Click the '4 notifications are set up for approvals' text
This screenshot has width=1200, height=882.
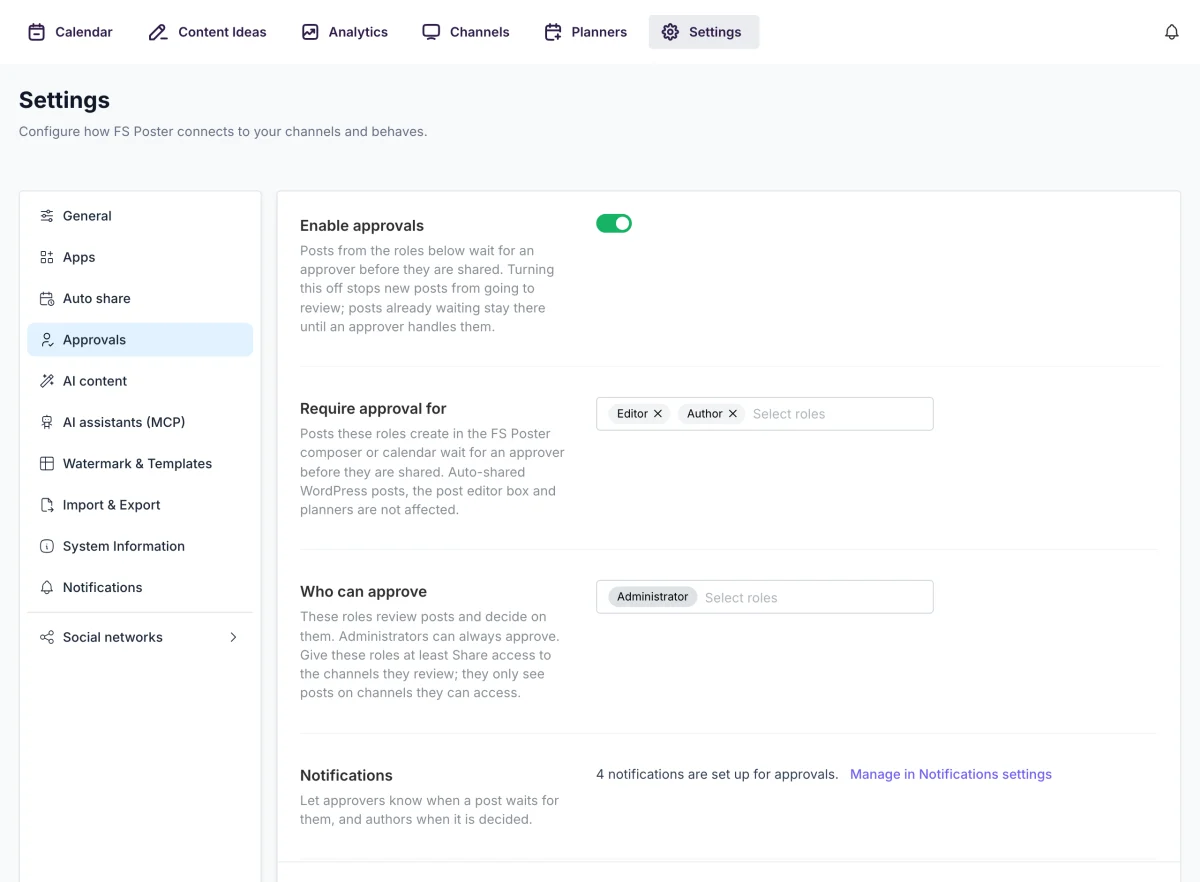717,774
